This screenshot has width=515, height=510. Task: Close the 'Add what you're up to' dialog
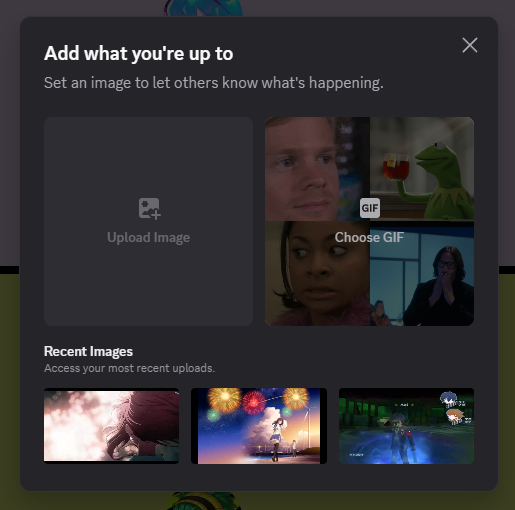point(470,45)
